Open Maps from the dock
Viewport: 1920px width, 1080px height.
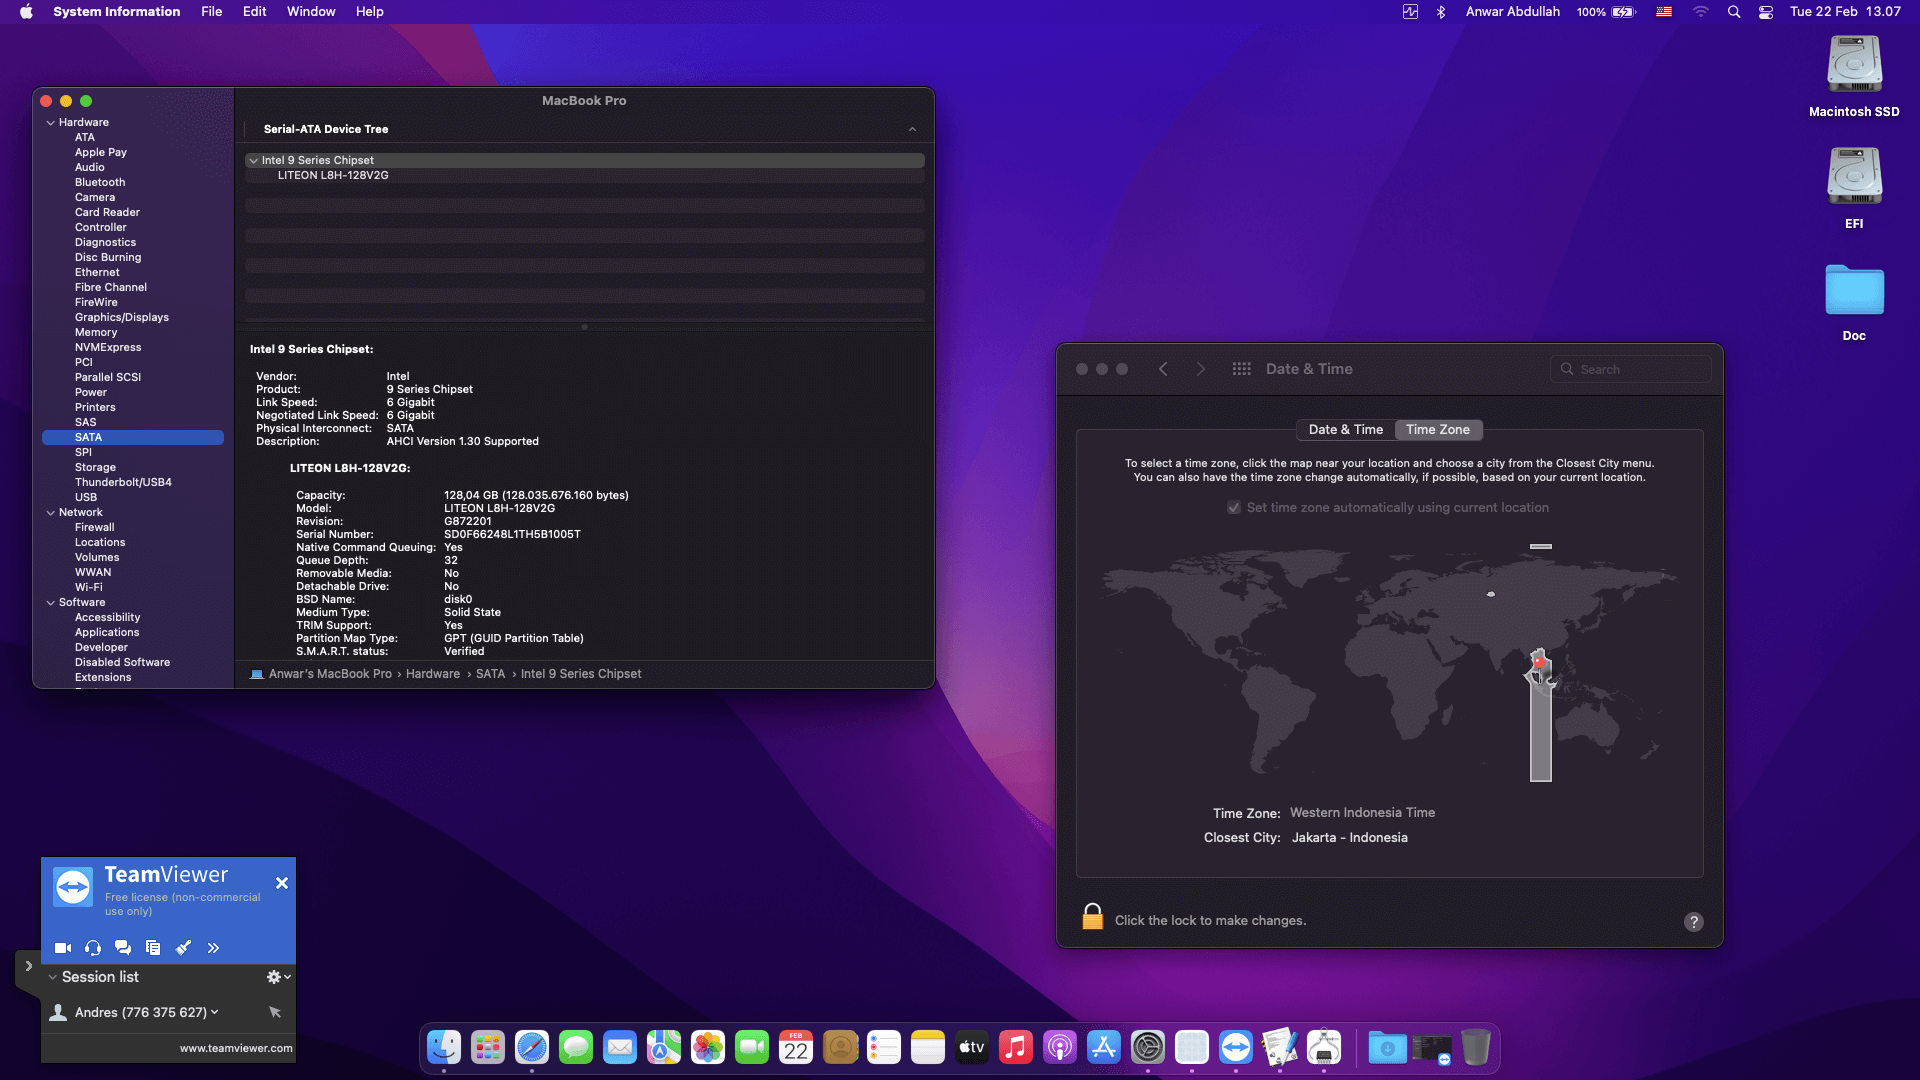pos(664,1048)
